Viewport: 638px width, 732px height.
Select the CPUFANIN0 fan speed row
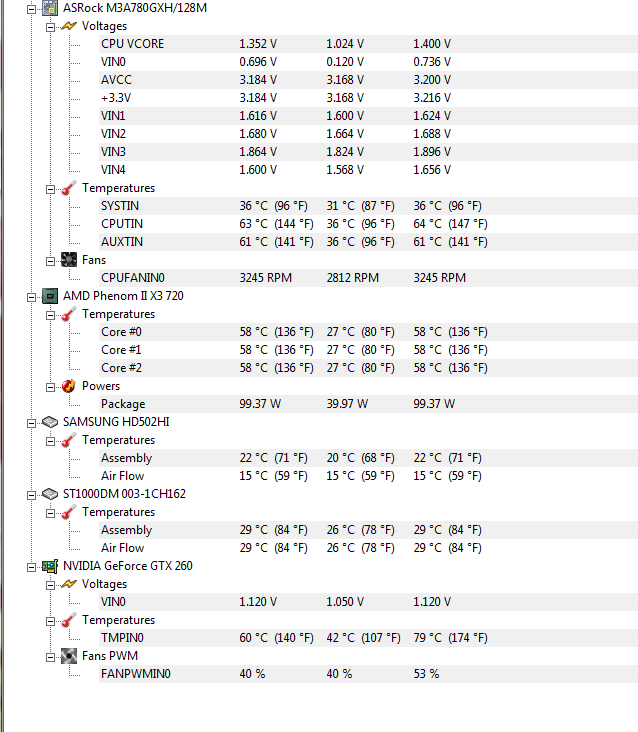[132, 278]
